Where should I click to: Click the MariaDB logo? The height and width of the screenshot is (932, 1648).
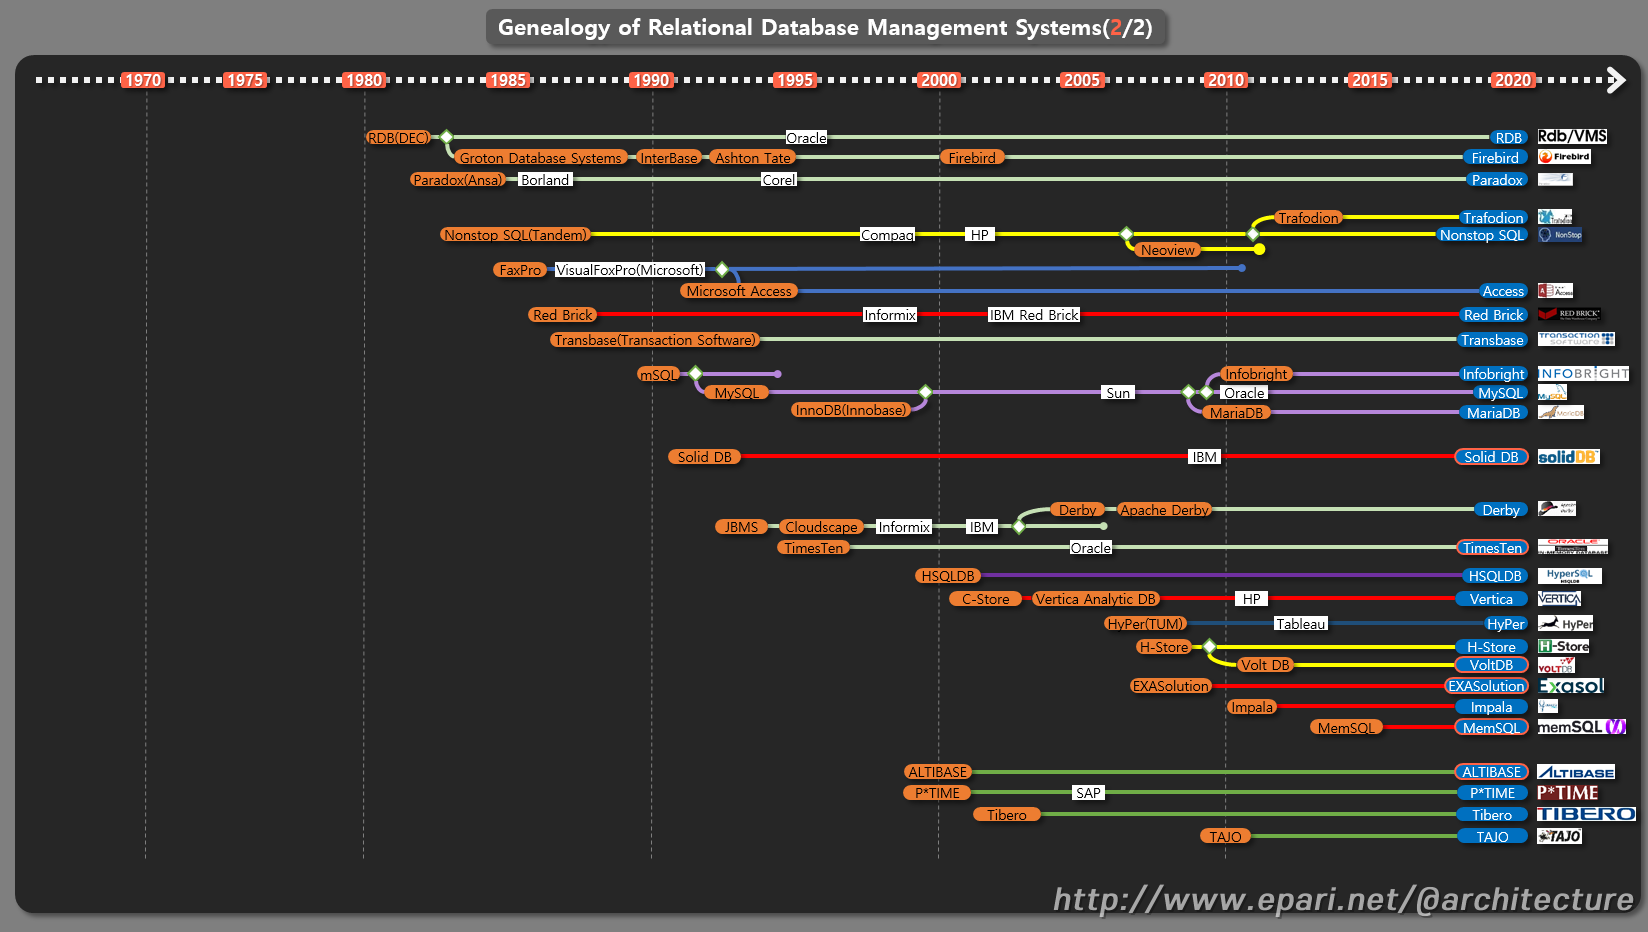(1560, 412)
